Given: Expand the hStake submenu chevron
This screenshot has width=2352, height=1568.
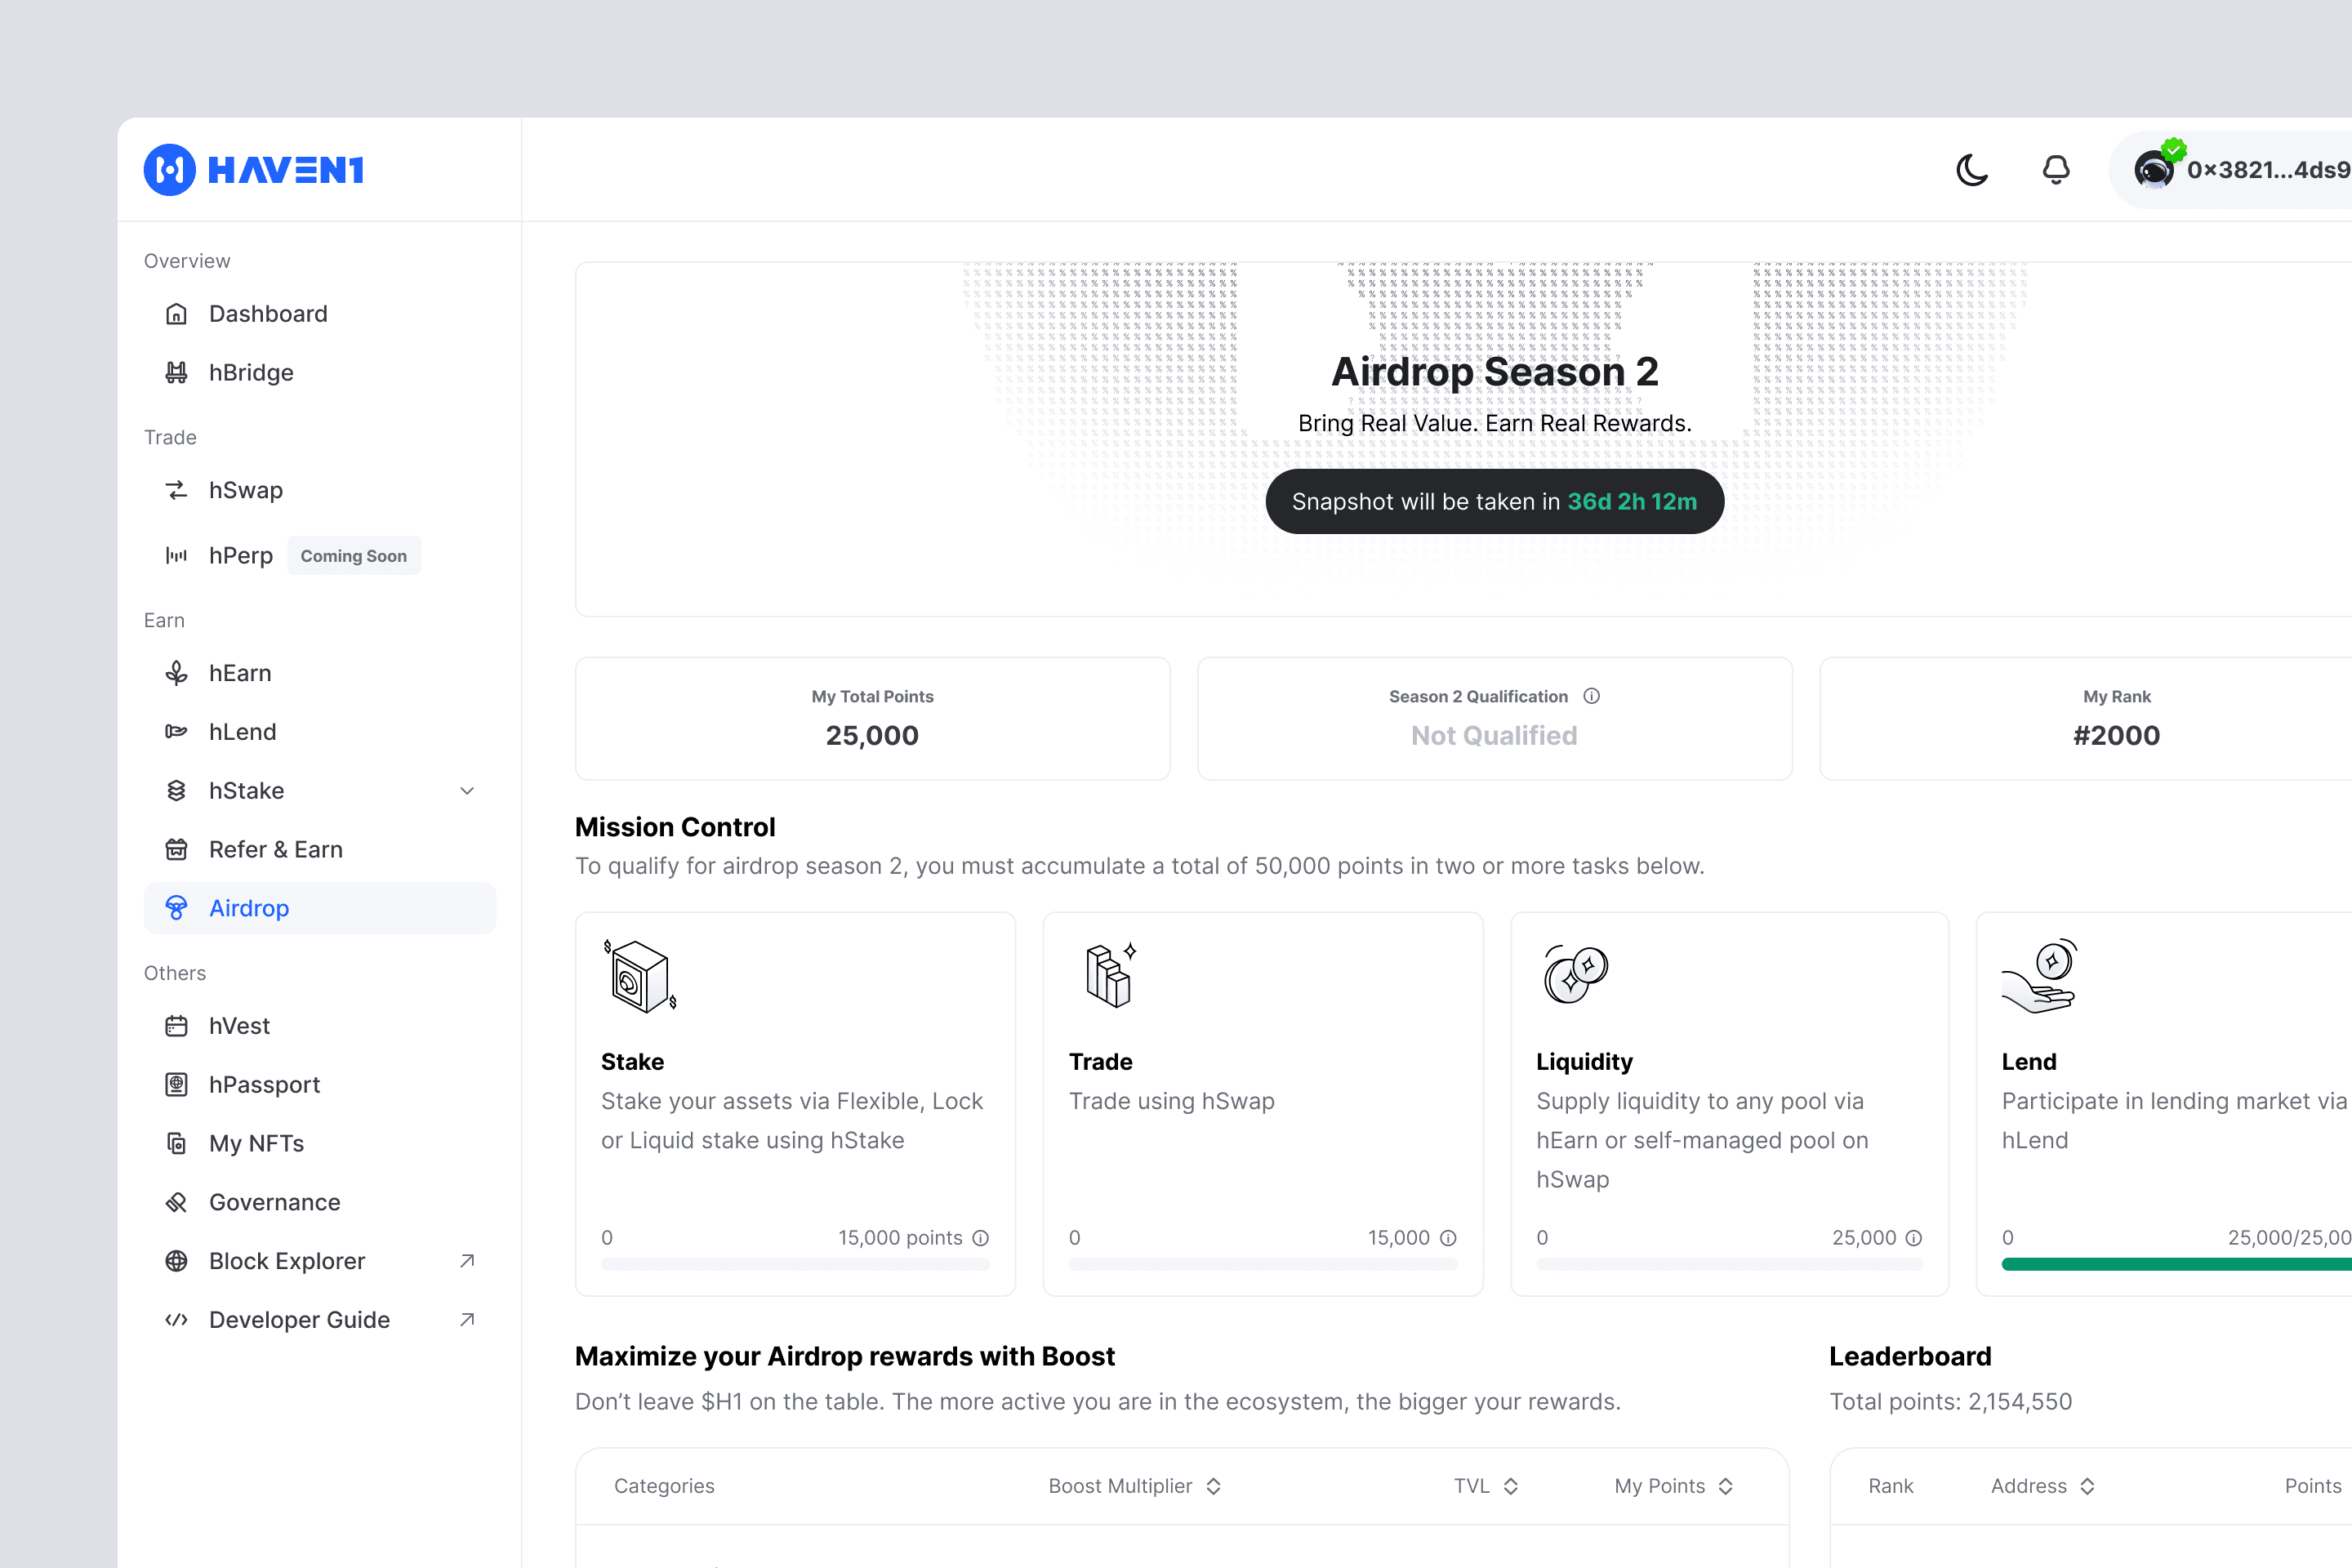Looking at the screenshot, I should pos(467,791).
